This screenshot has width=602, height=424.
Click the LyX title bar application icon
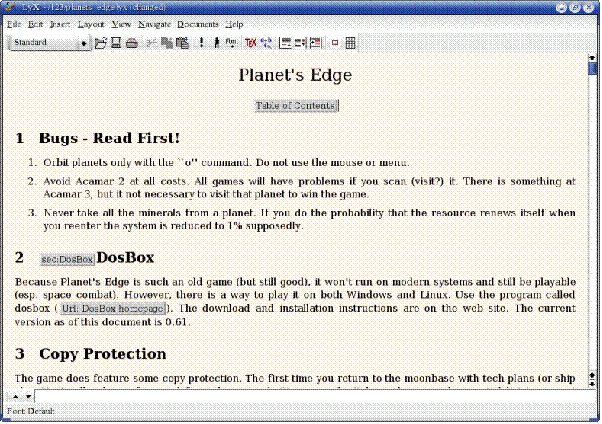click(10, 7)
